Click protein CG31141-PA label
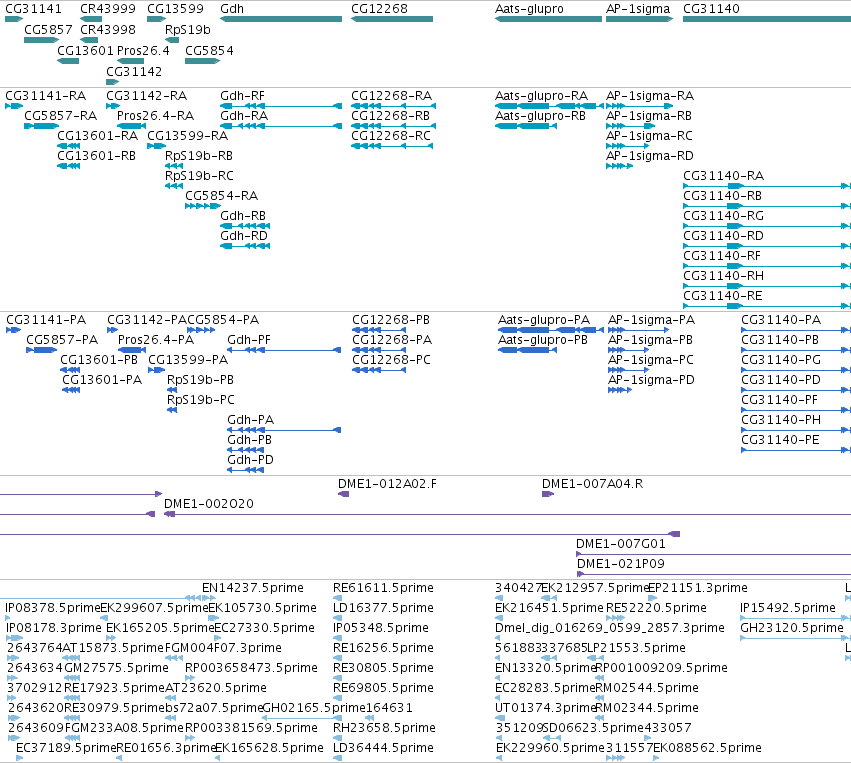 (46, 320)
